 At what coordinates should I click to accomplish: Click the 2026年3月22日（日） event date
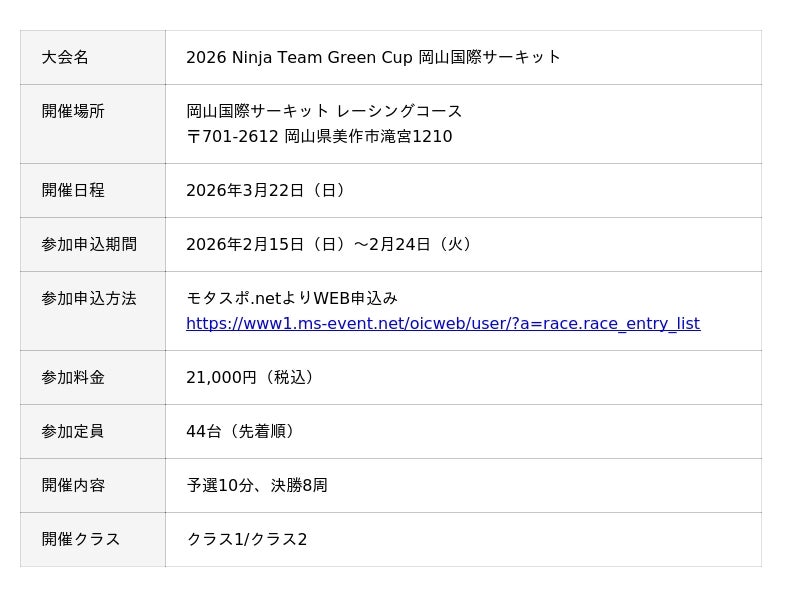(268, 190)
